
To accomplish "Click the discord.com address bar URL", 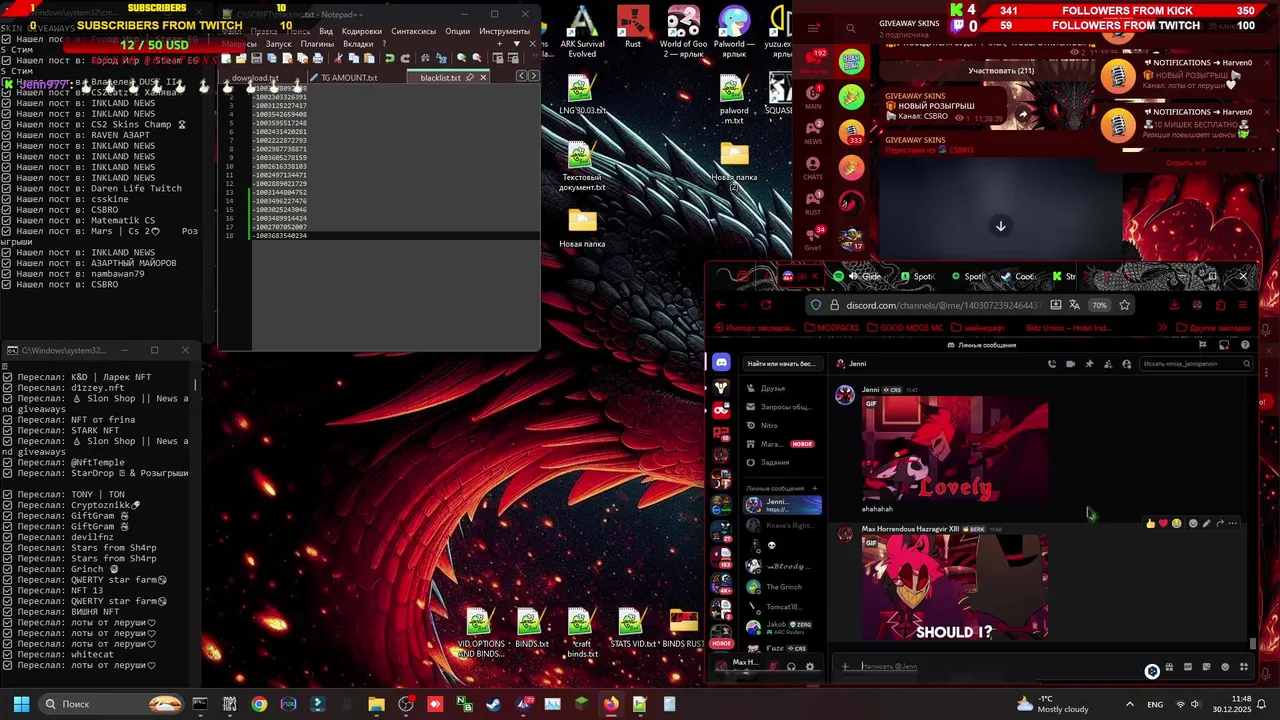I will point(943,305).
